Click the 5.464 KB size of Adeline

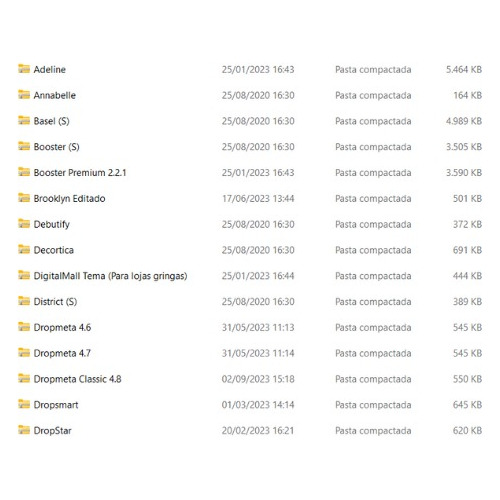(464, 69)
